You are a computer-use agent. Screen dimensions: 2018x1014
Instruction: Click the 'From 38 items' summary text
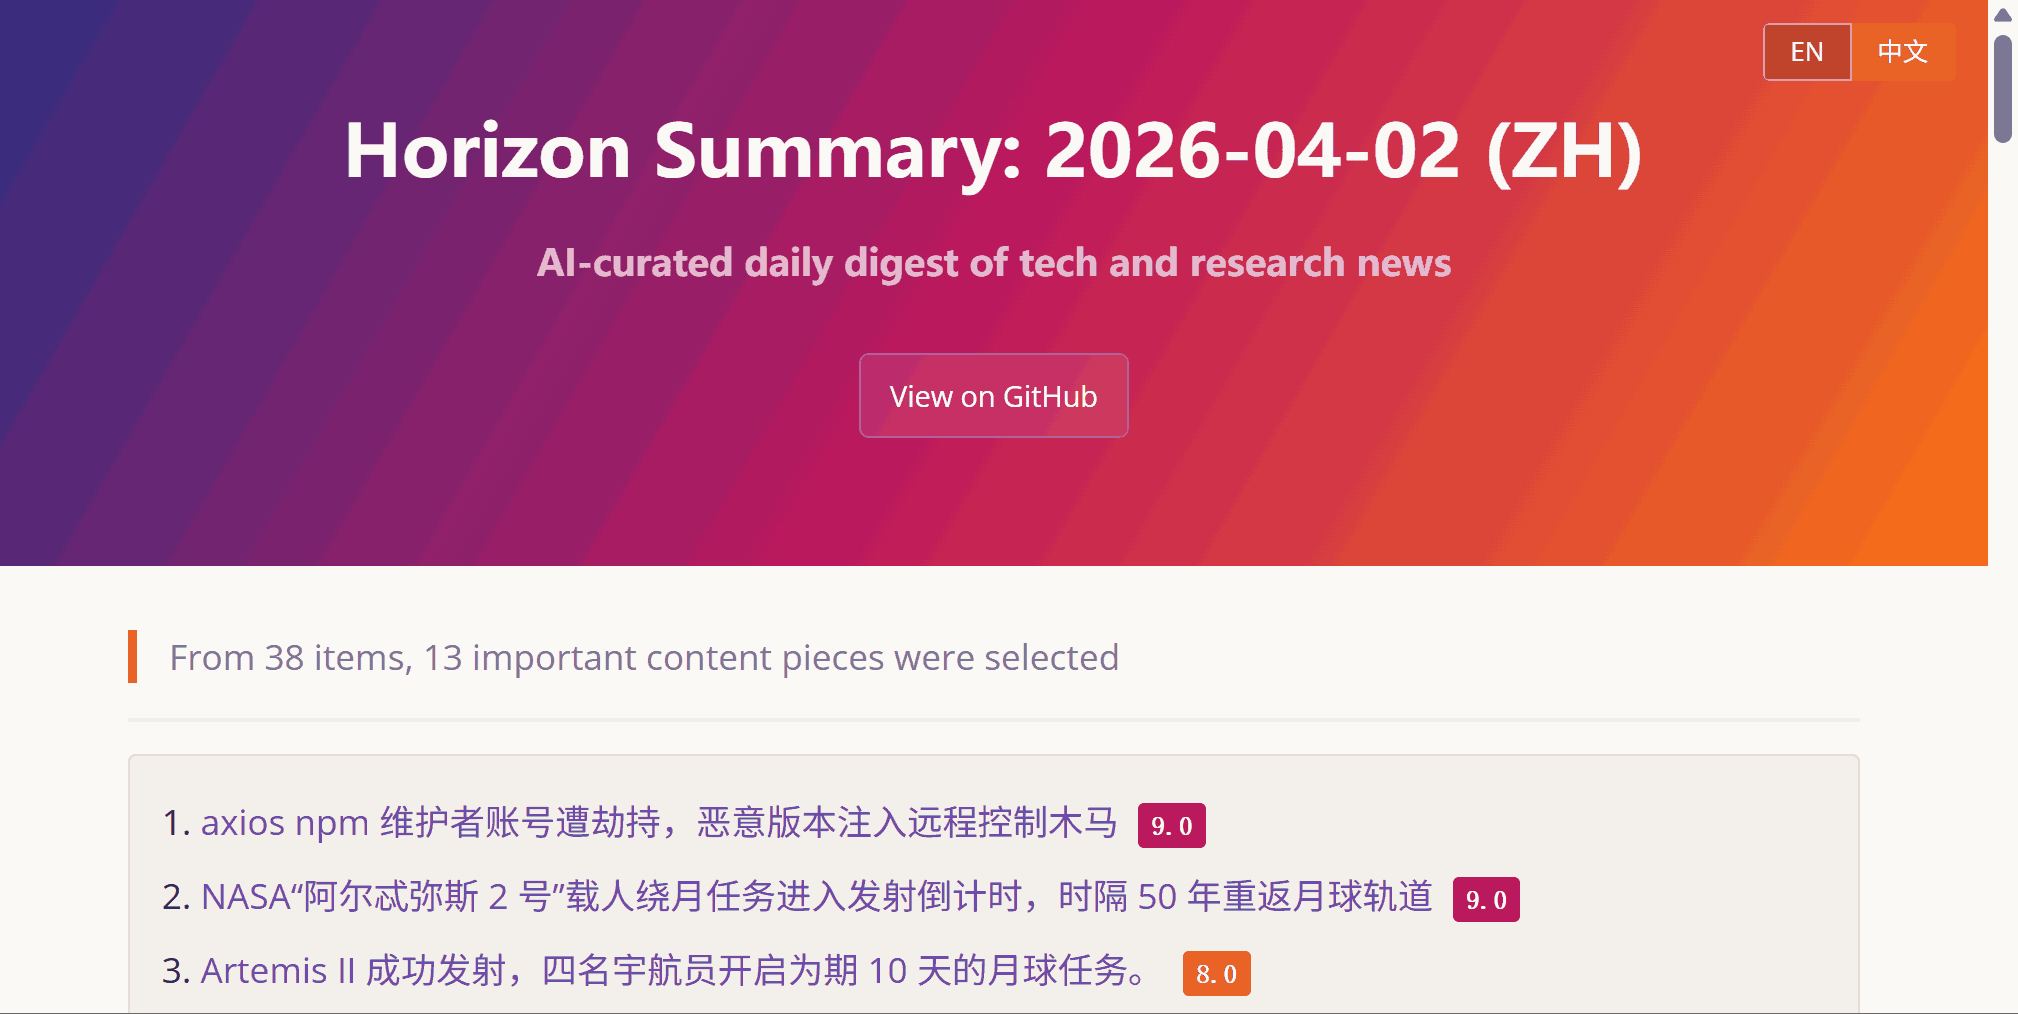[x=644, y=658]
